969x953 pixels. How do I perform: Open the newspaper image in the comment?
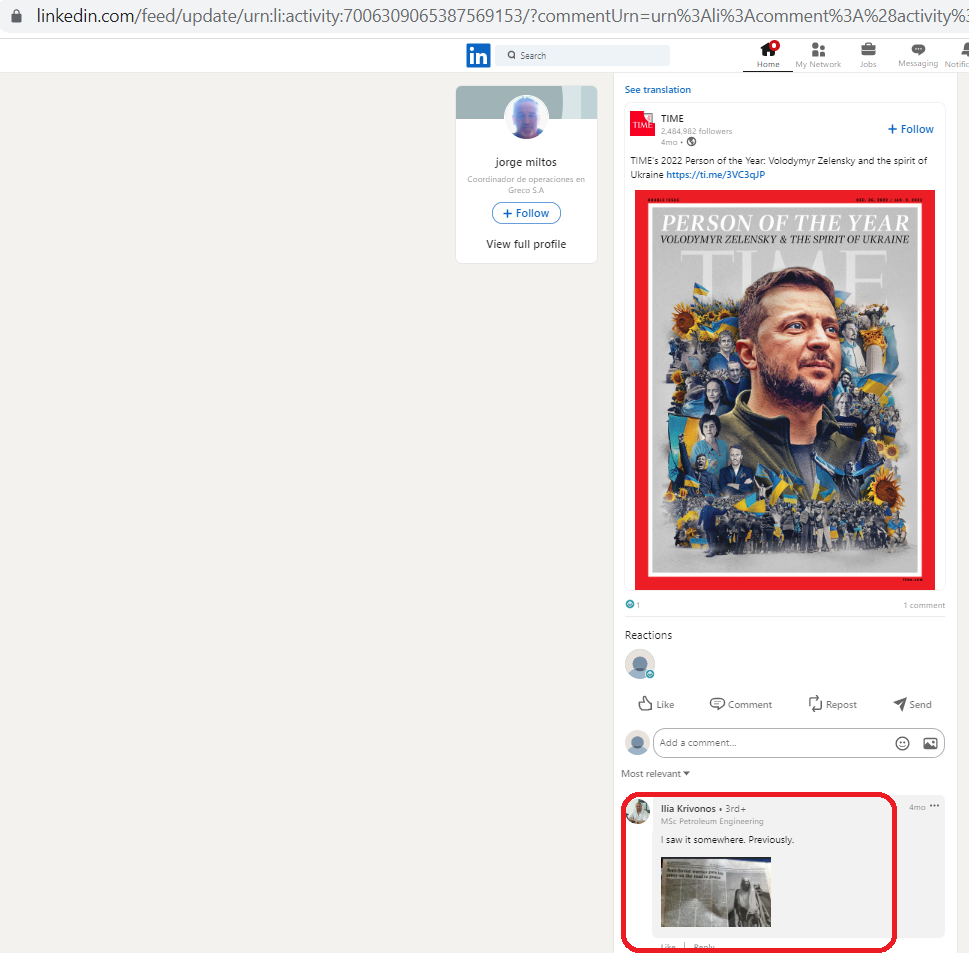point(716,892)
